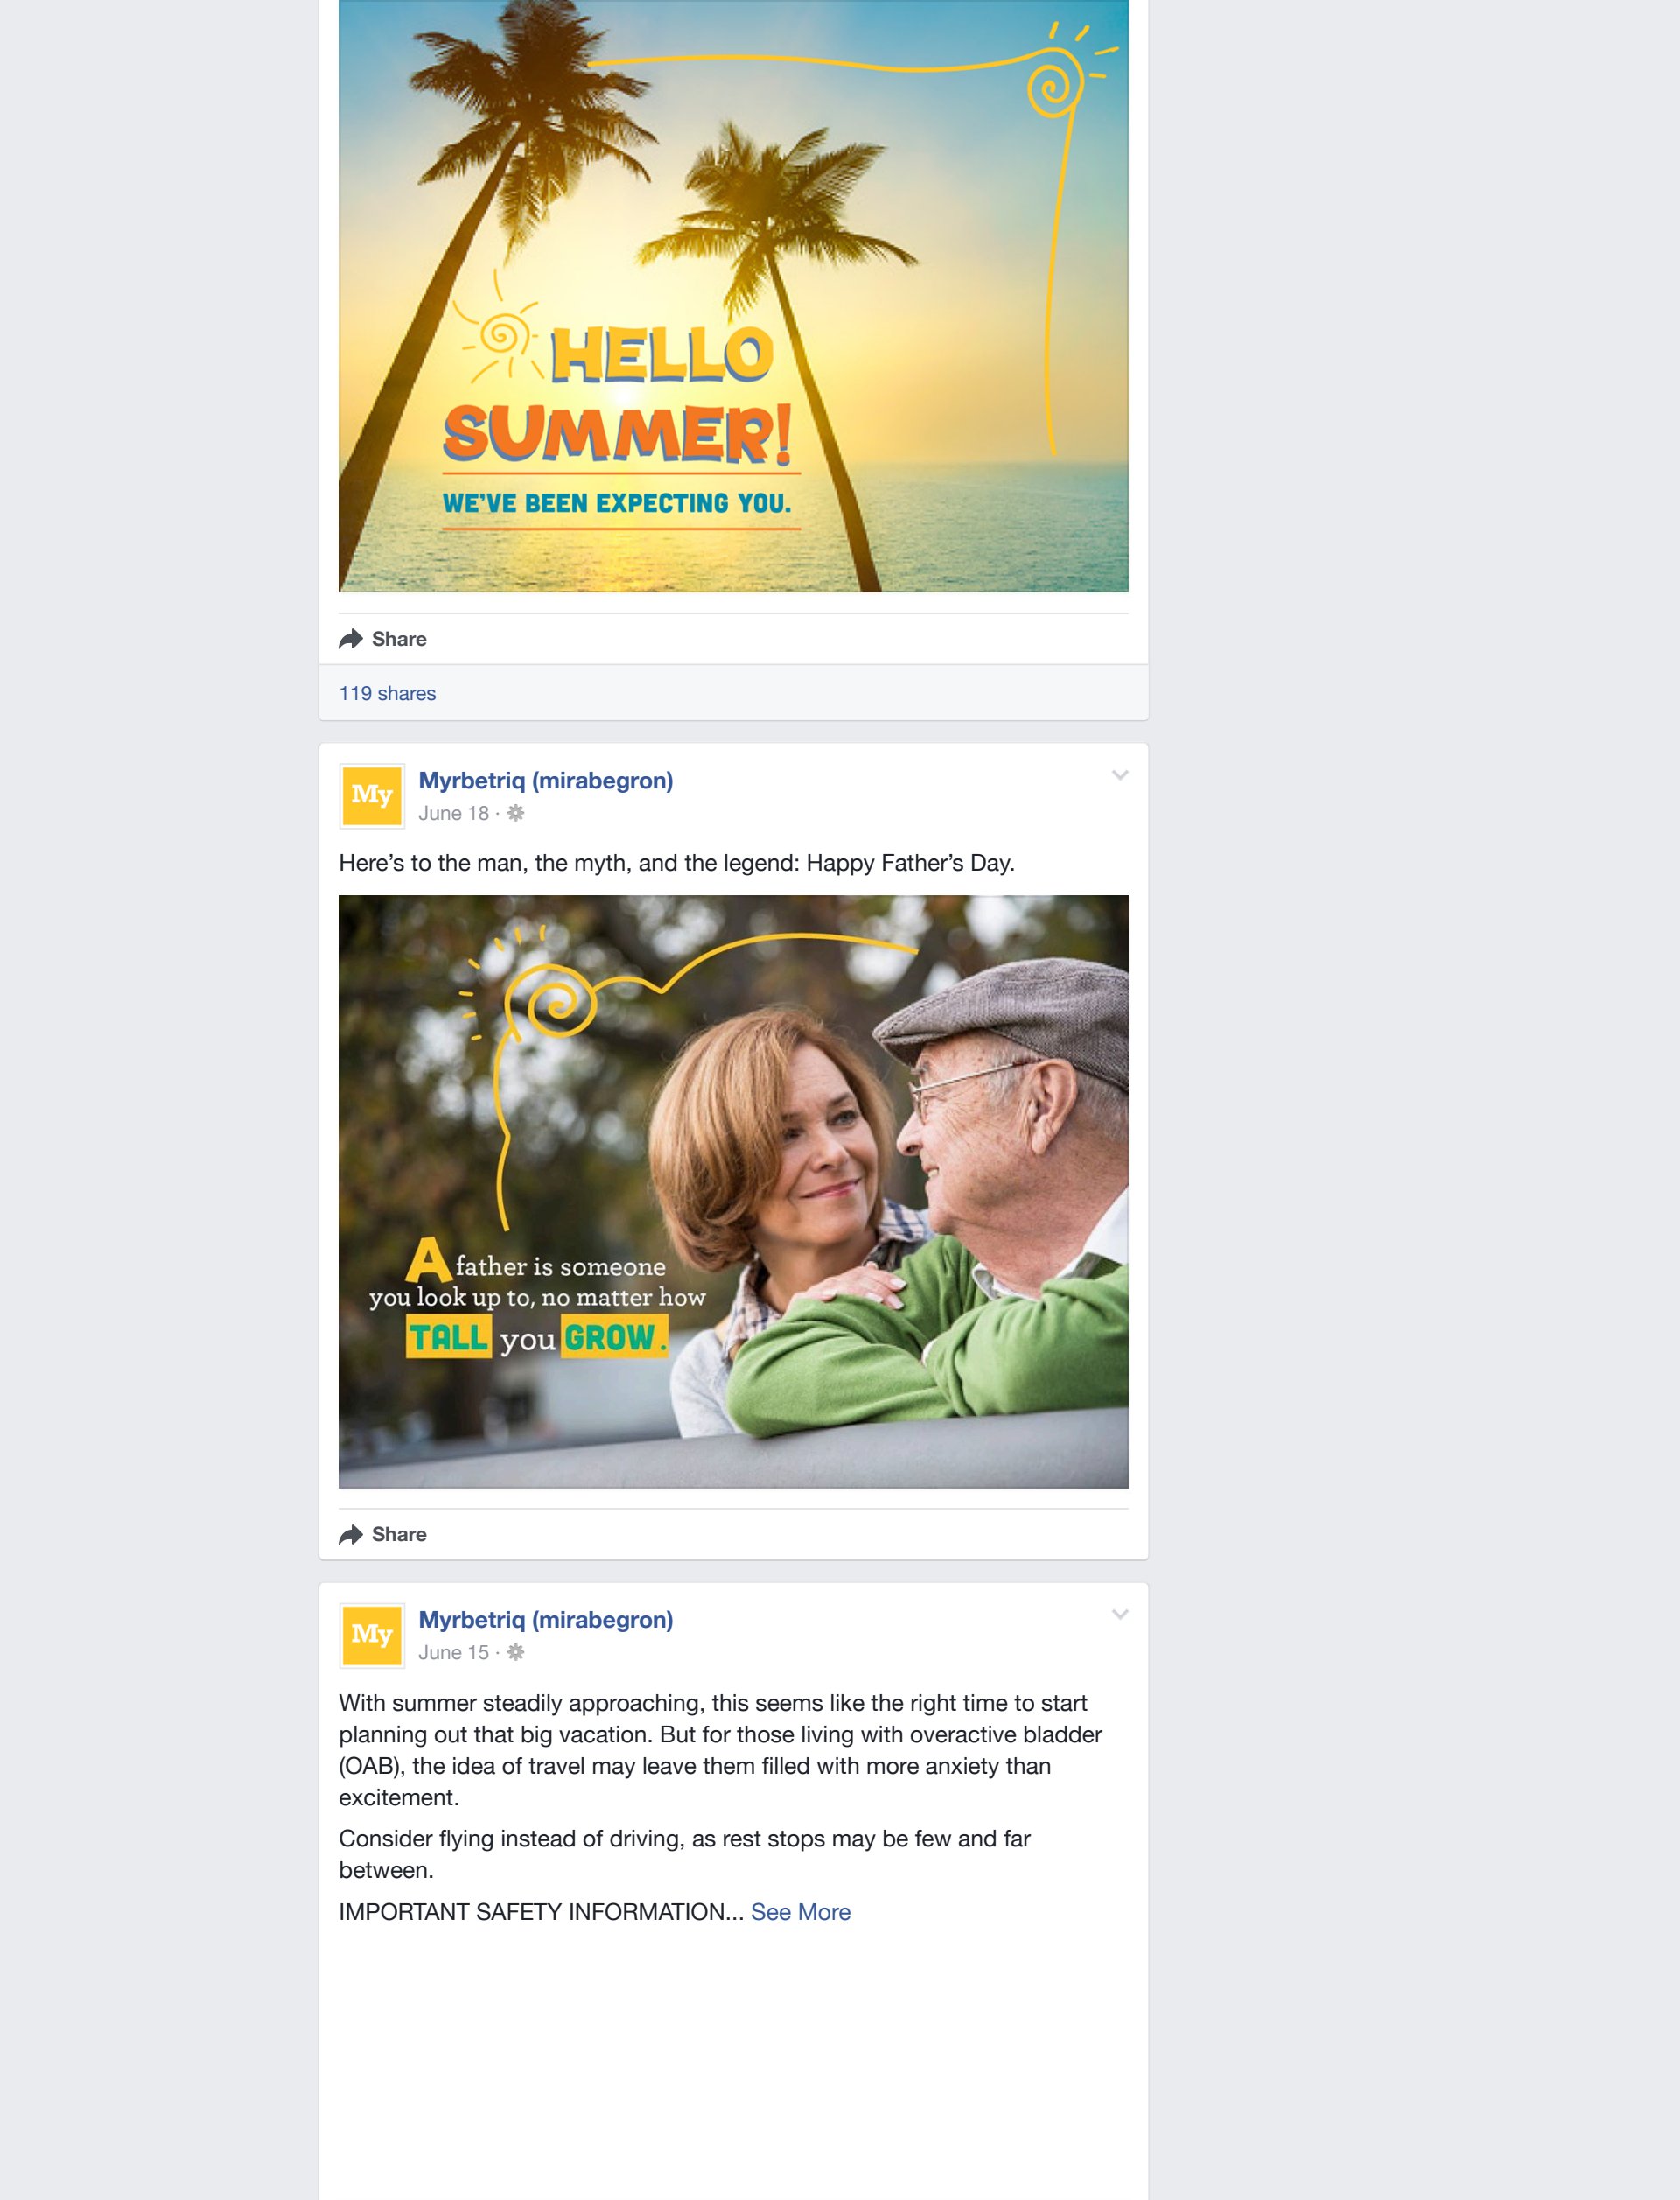Viewport: 1680px width, 2200px height.
Task: Open the June 15 post options chevron
Action: [1120, 1614]
